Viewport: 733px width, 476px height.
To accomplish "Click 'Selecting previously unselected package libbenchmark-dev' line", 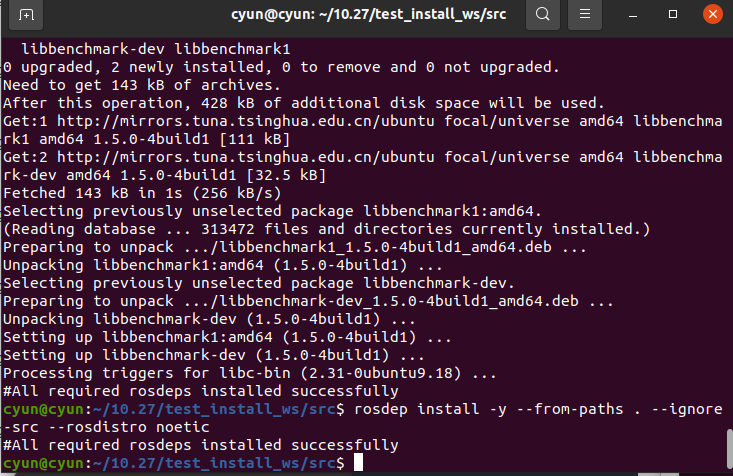I will pos(259,283).
